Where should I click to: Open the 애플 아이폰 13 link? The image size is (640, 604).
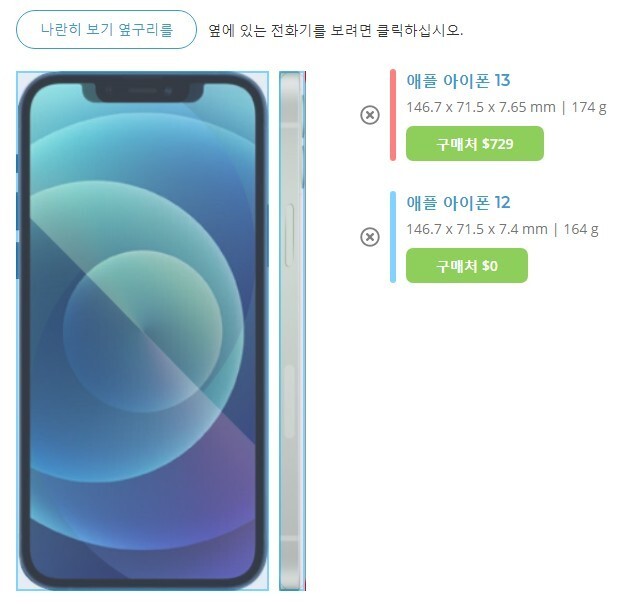click(458, 81)
